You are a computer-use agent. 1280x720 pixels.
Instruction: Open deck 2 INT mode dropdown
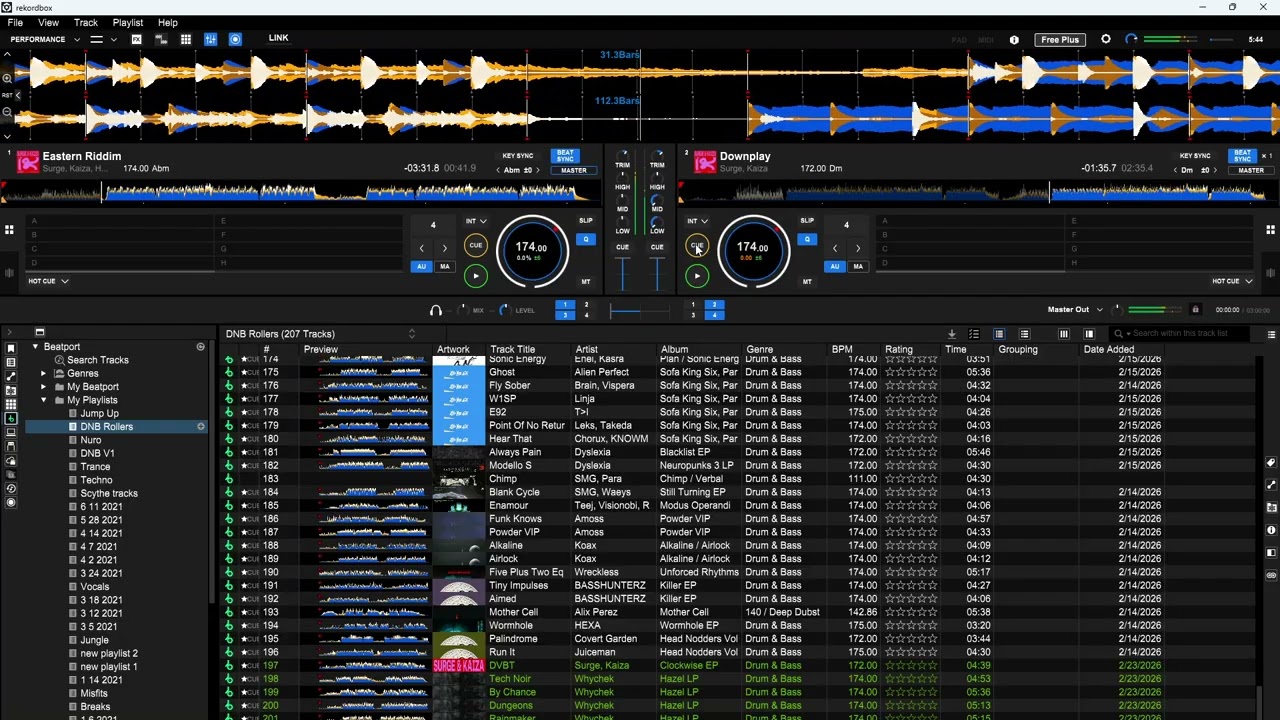tap(698, 221)
